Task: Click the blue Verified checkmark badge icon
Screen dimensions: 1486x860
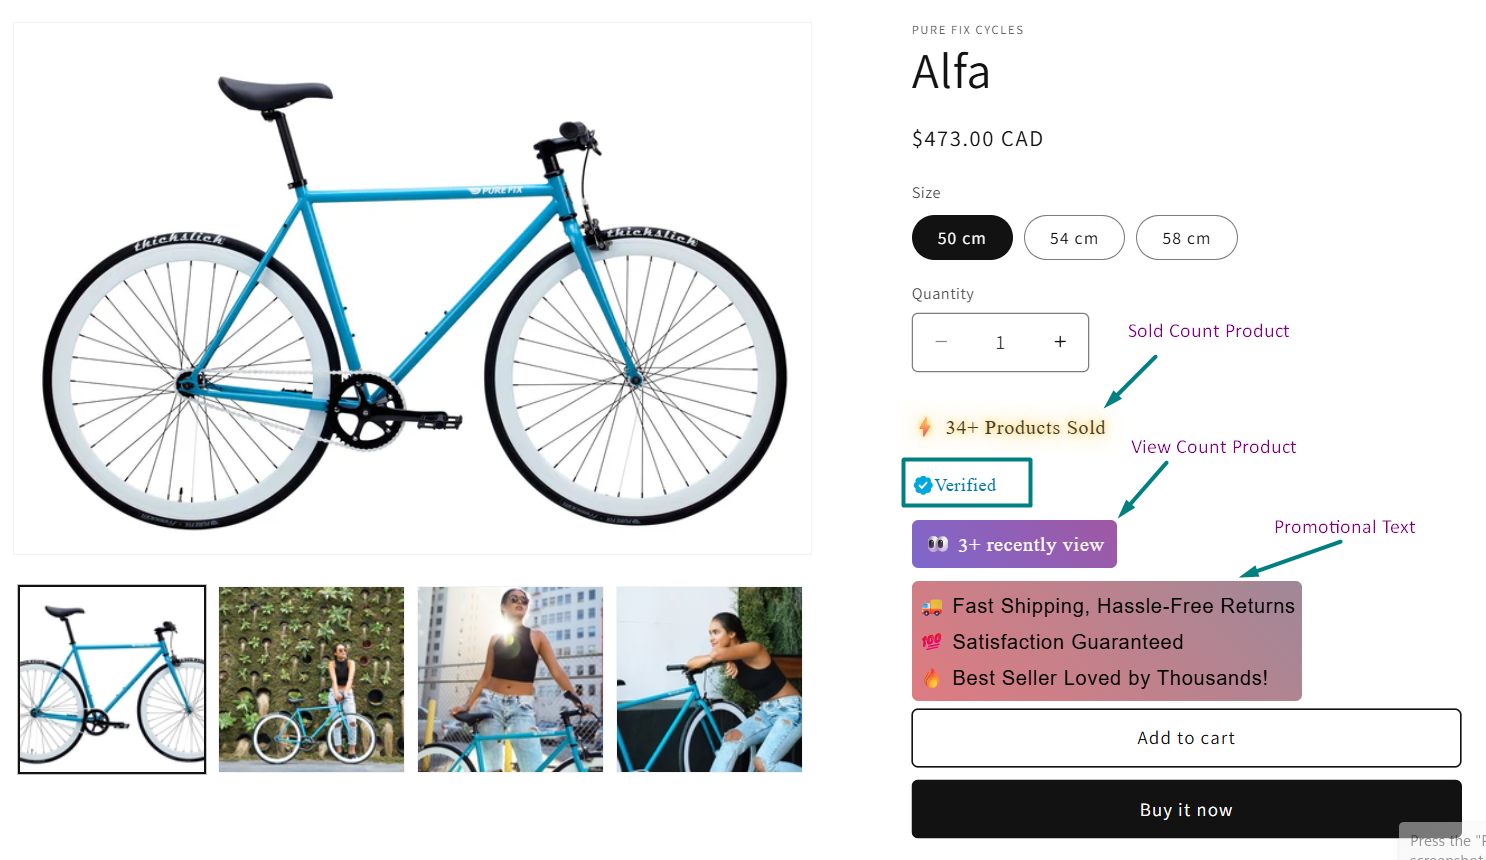Action: coord(923,485)
